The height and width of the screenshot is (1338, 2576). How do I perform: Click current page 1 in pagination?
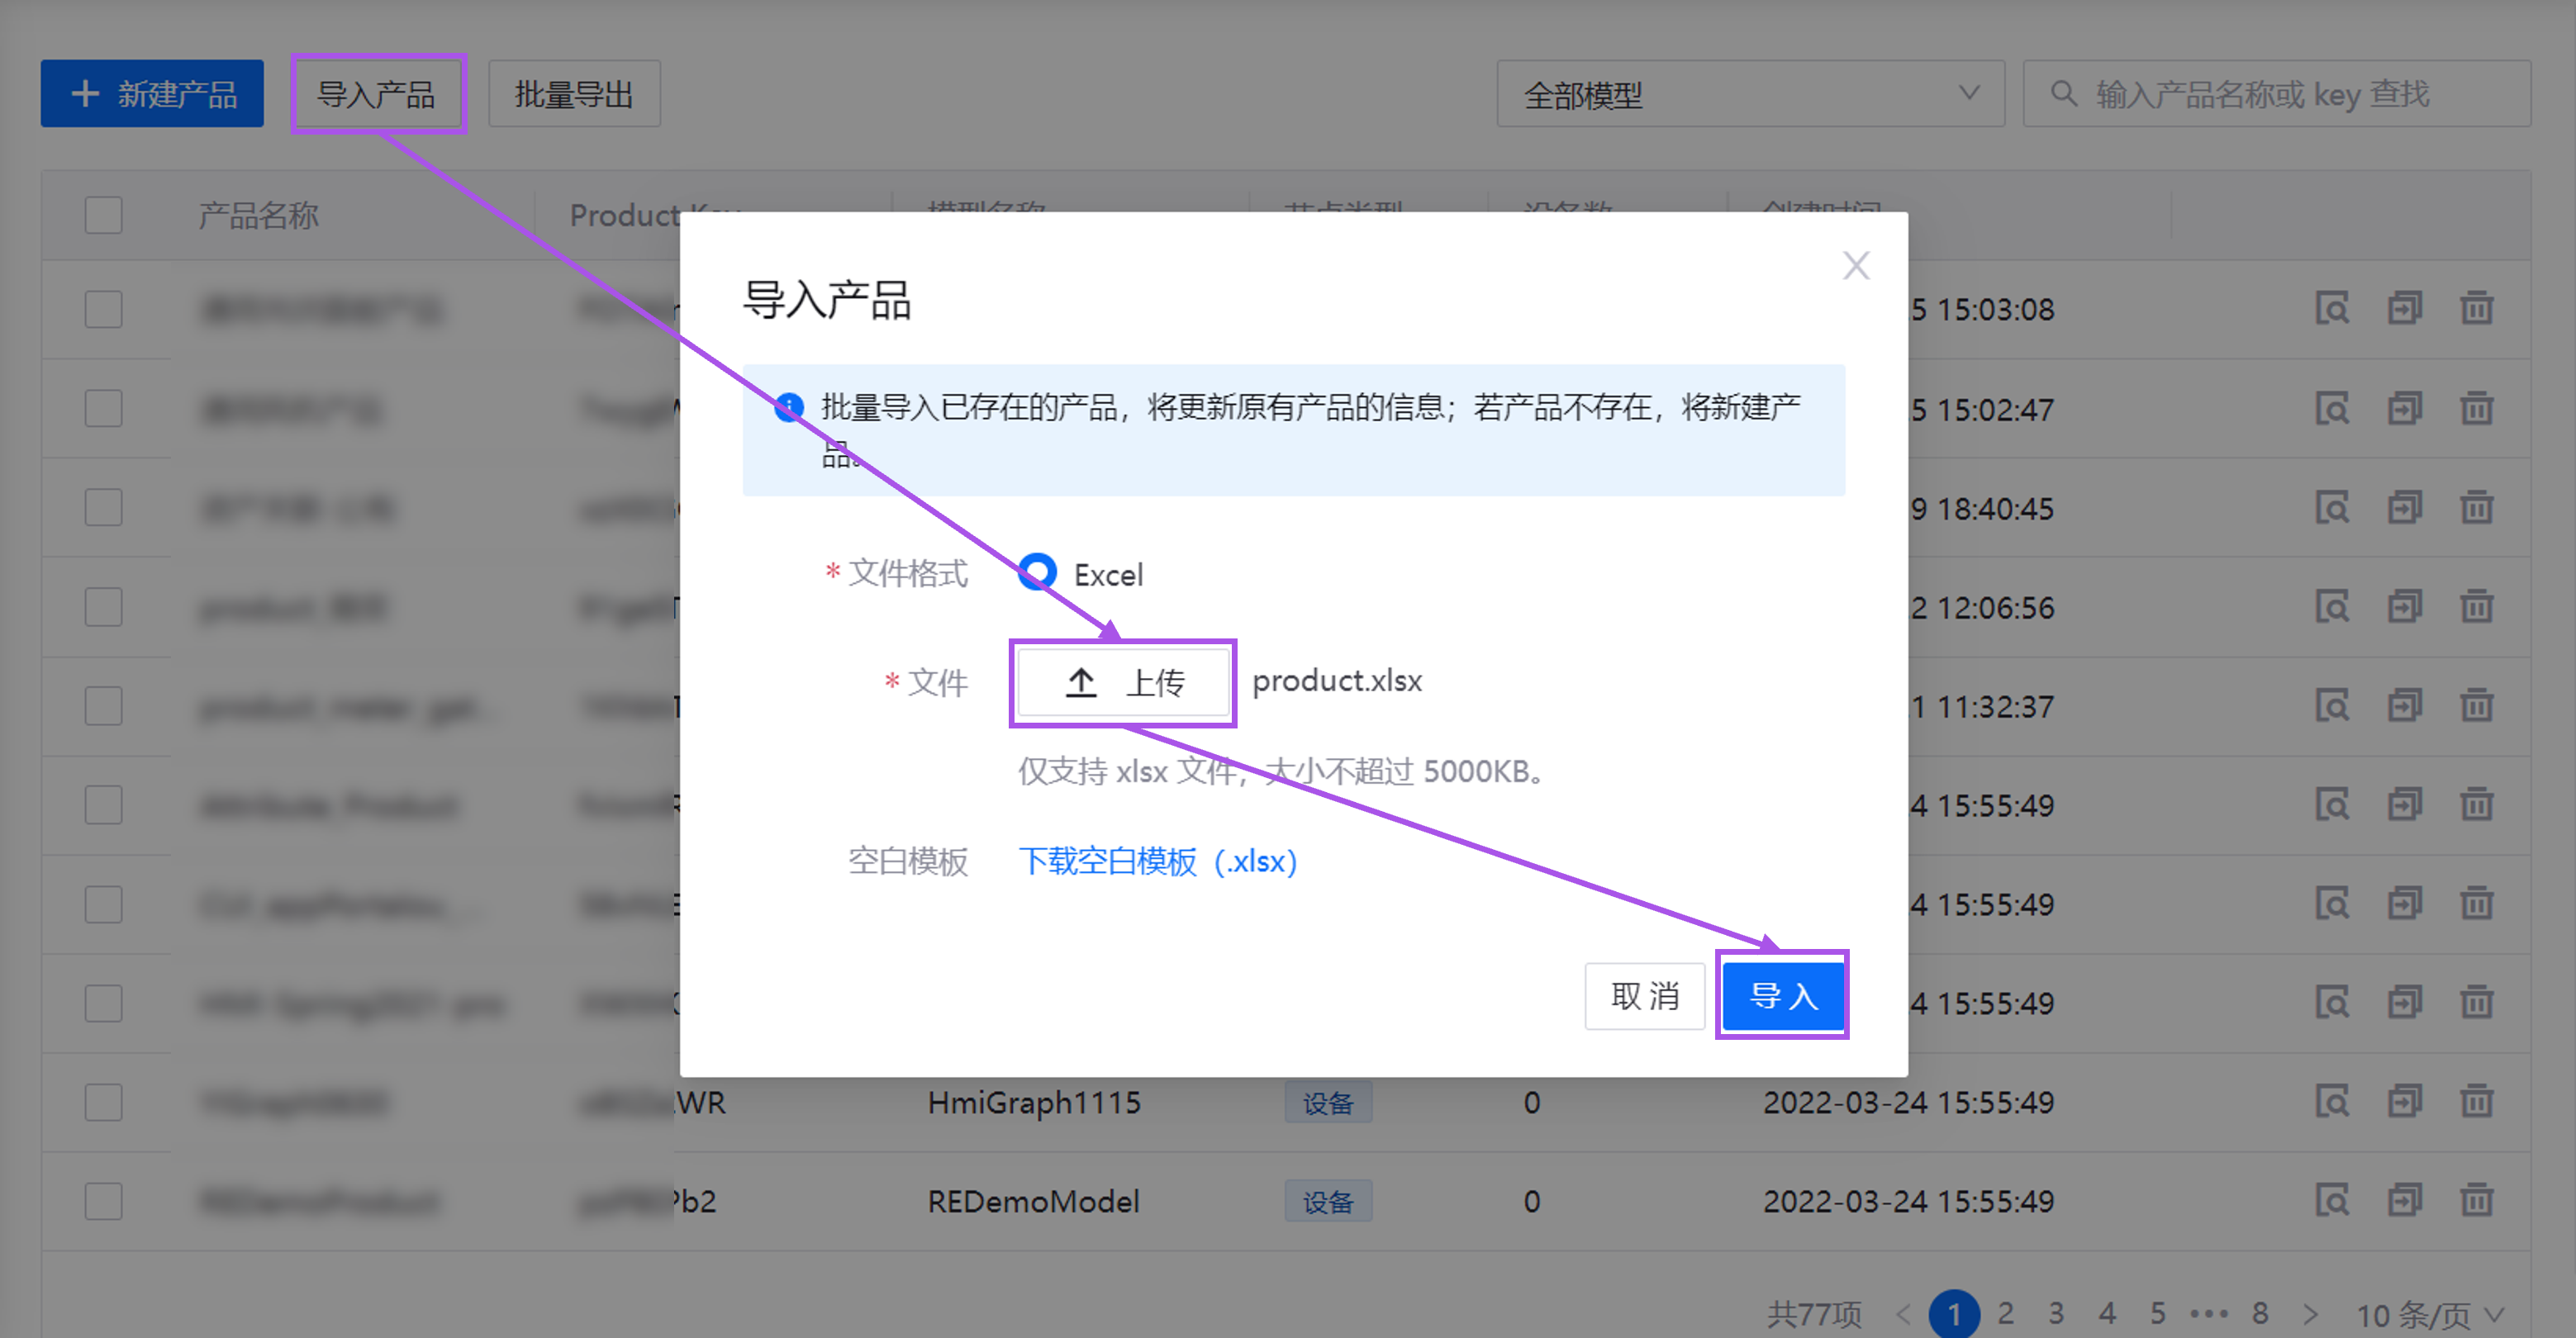pos(1954,1313)
